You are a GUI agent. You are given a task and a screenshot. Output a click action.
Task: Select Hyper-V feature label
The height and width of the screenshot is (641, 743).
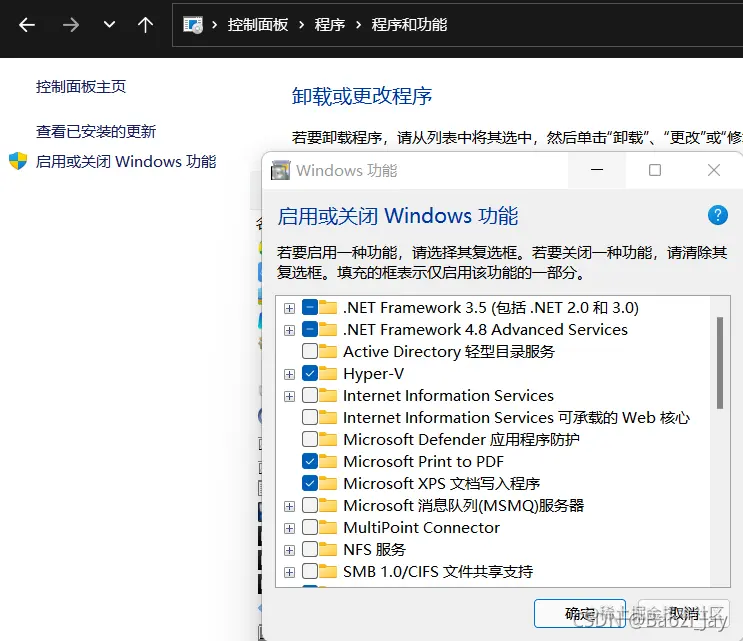(x=373, y=374)
